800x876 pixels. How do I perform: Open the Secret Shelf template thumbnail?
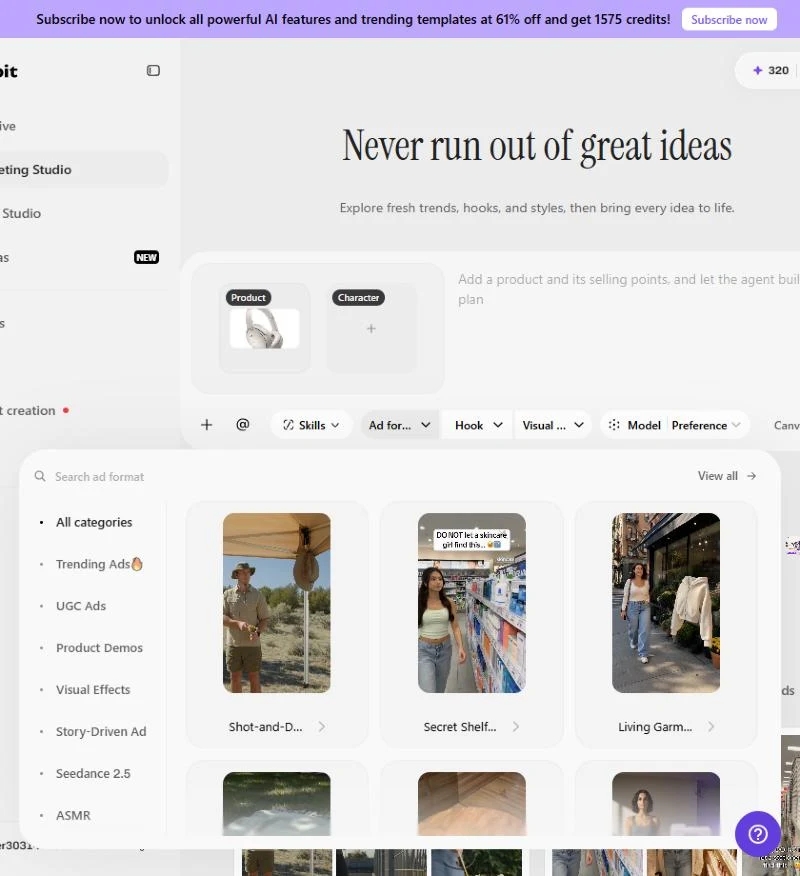(x=472, y=603)
